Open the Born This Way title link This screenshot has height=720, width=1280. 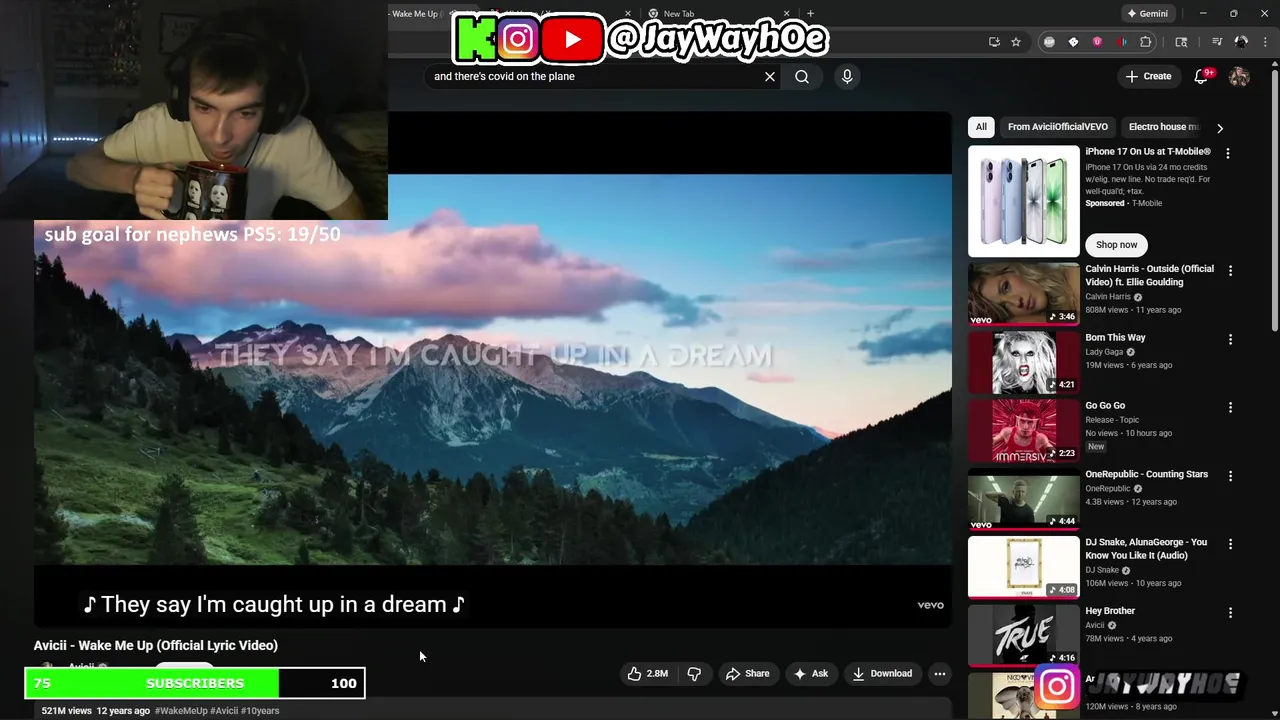[x=1115, y=338]
